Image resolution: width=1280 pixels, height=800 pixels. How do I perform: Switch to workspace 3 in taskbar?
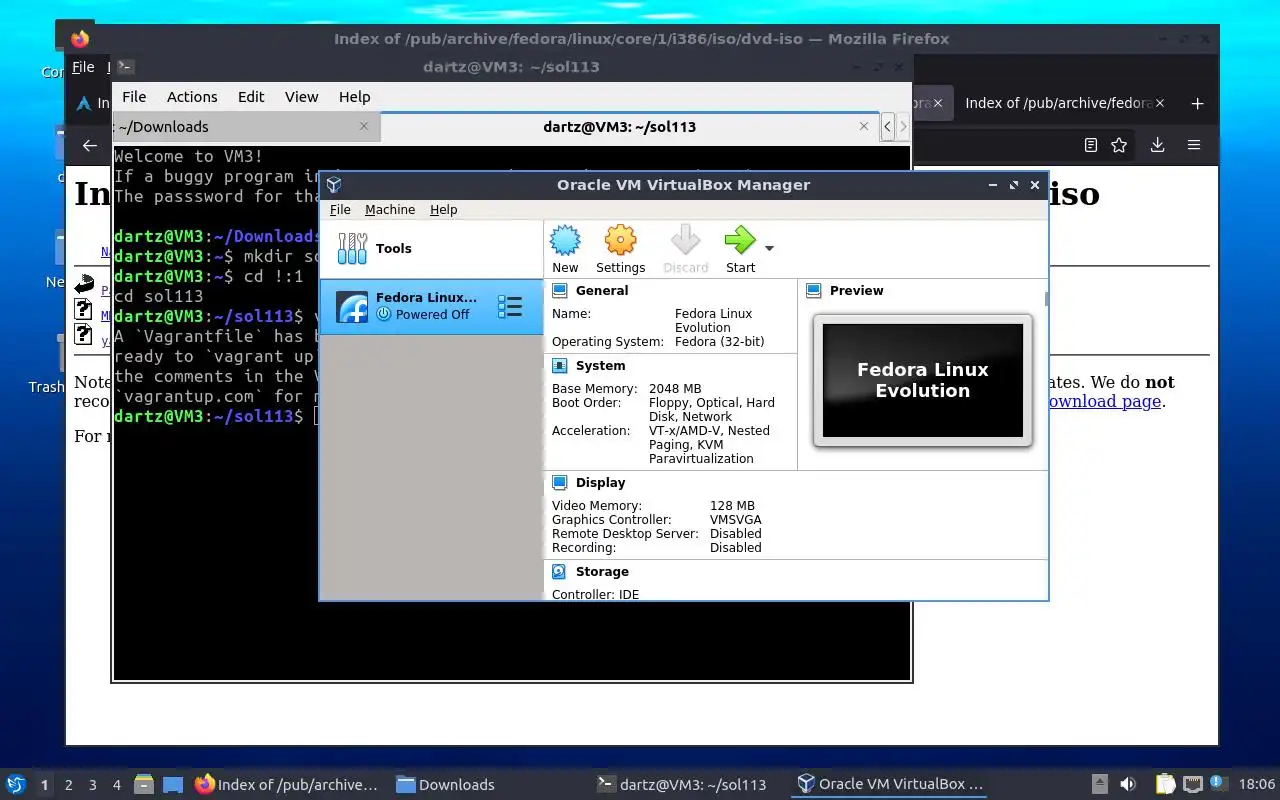(93, 785)
